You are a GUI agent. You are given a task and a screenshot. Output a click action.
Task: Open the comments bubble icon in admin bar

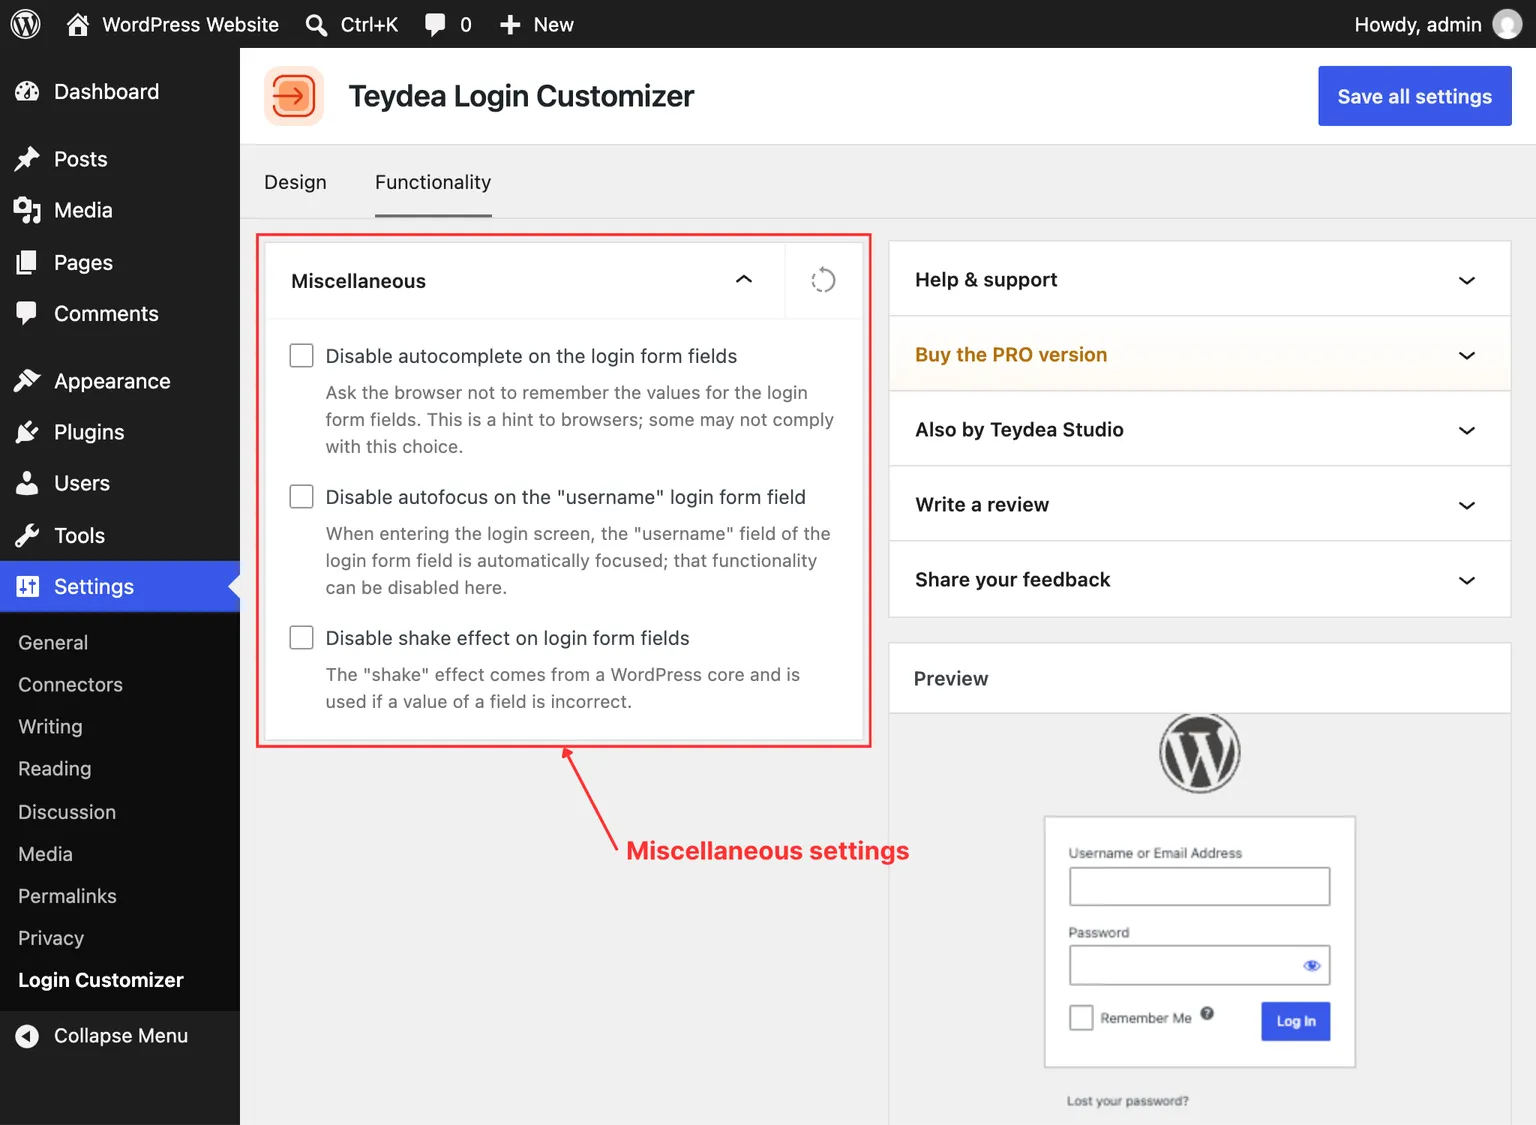435,25
